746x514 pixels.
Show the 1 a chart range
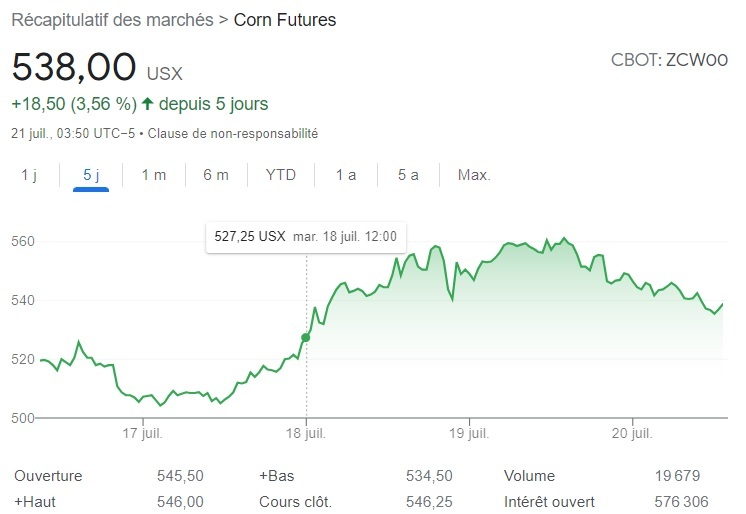tap(346, 175)
